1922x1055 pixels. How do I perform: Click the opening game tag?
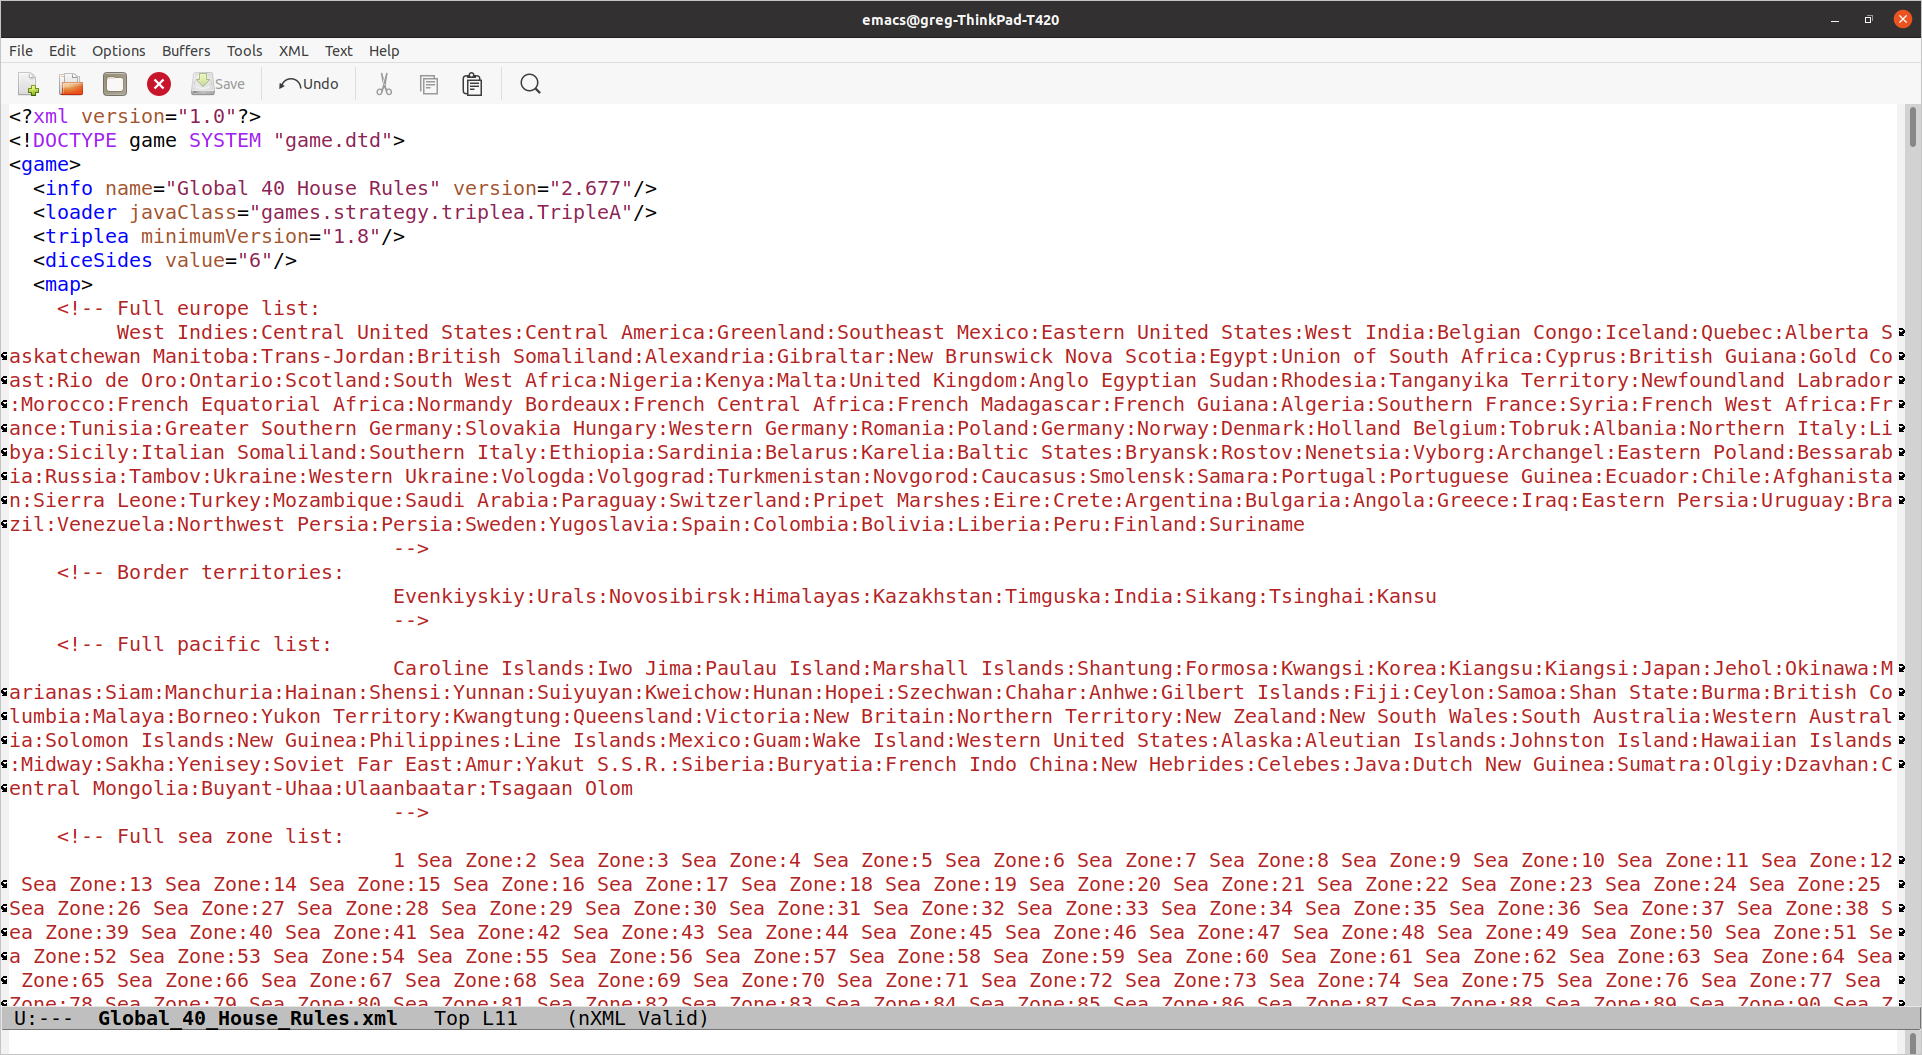click(45, 164)
